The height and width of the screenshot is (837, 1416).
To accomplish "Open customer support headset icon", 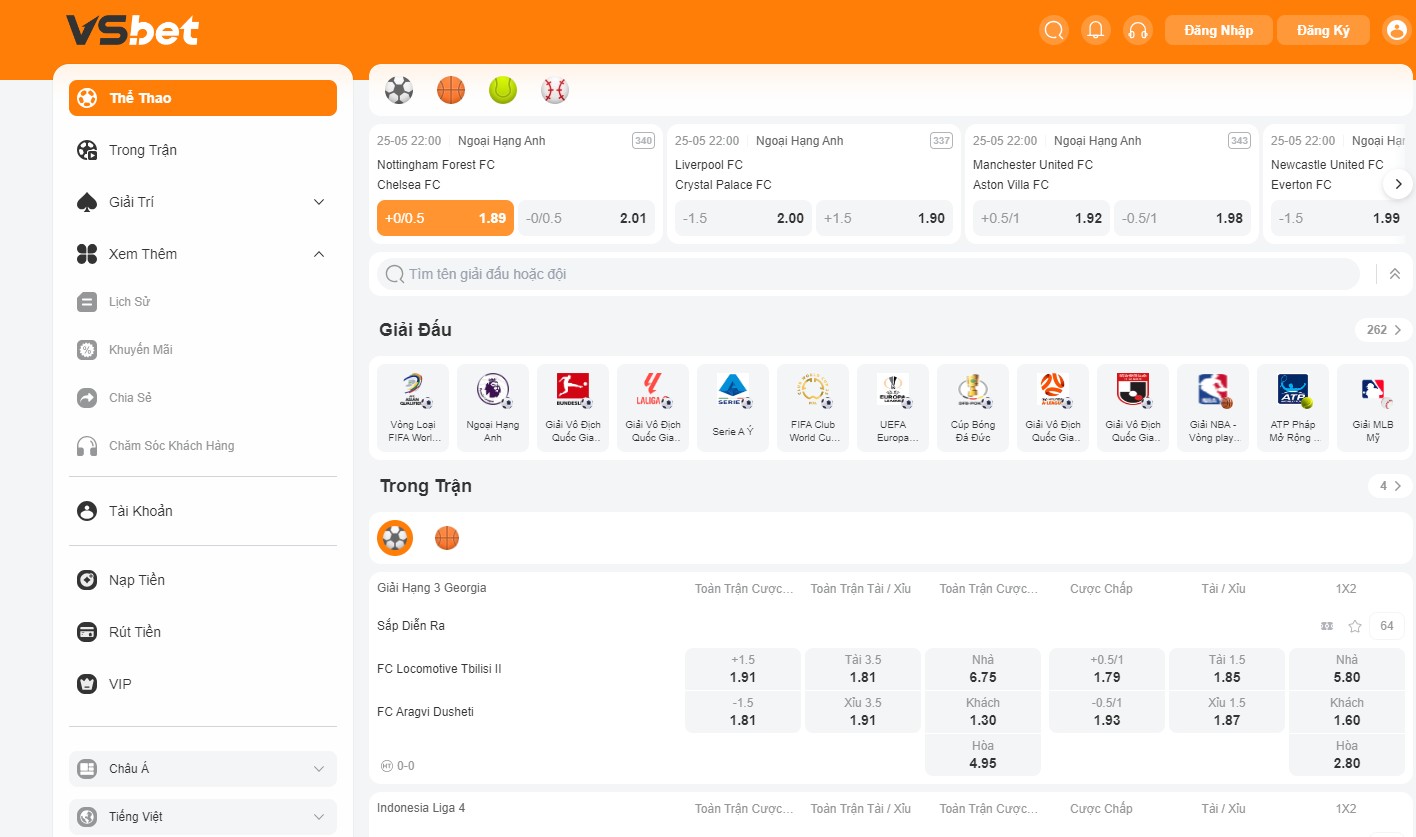I will tap(1137, 30).
